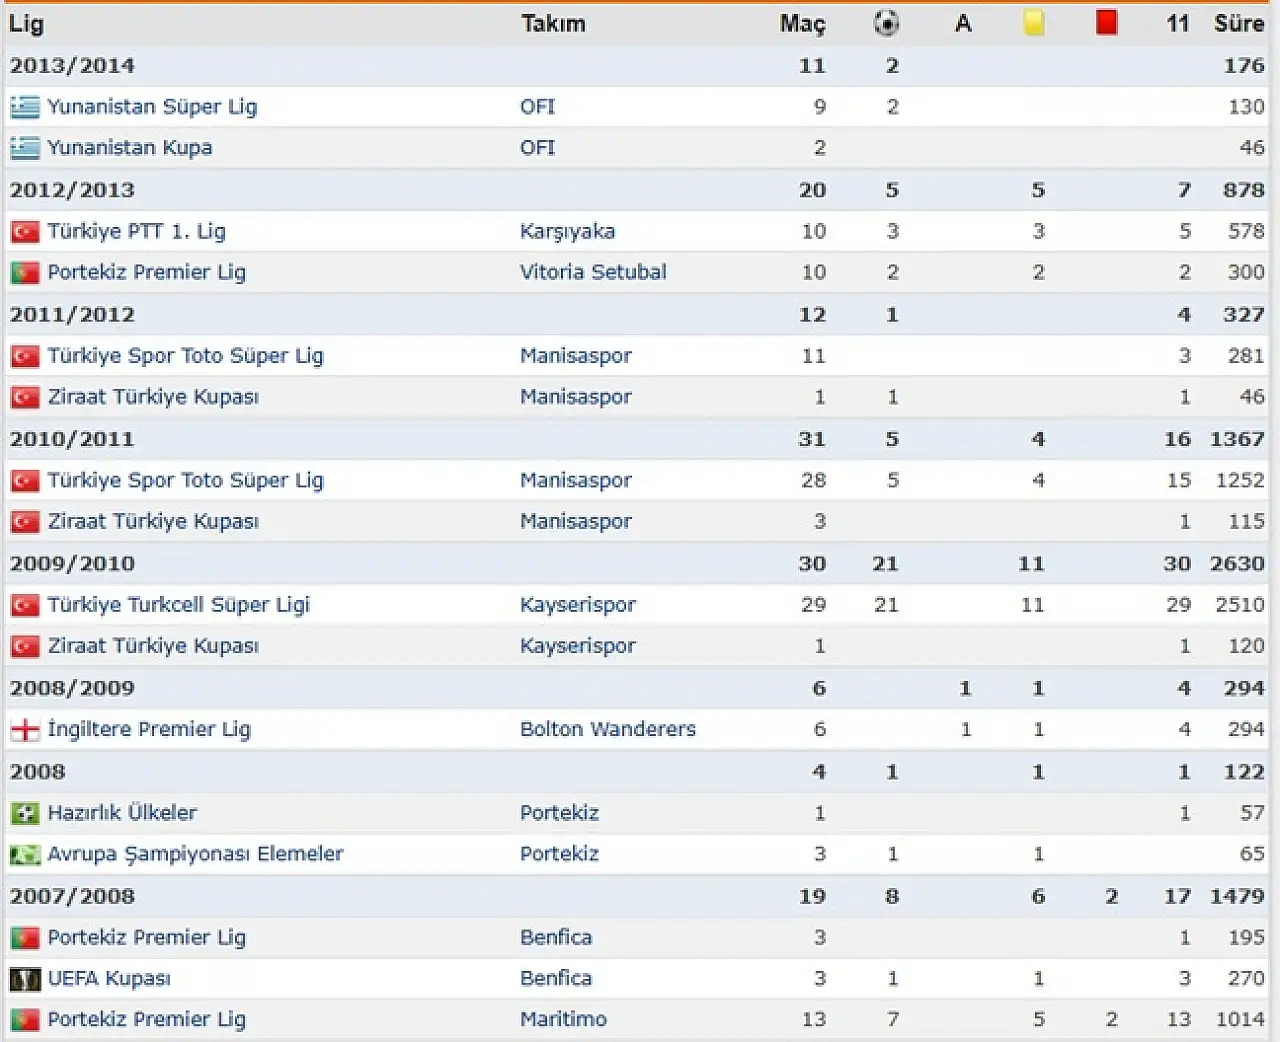1280x1042 pixels.
Task: Click the UEFA Kupası competition icon
Action: [x=25, y=979]
